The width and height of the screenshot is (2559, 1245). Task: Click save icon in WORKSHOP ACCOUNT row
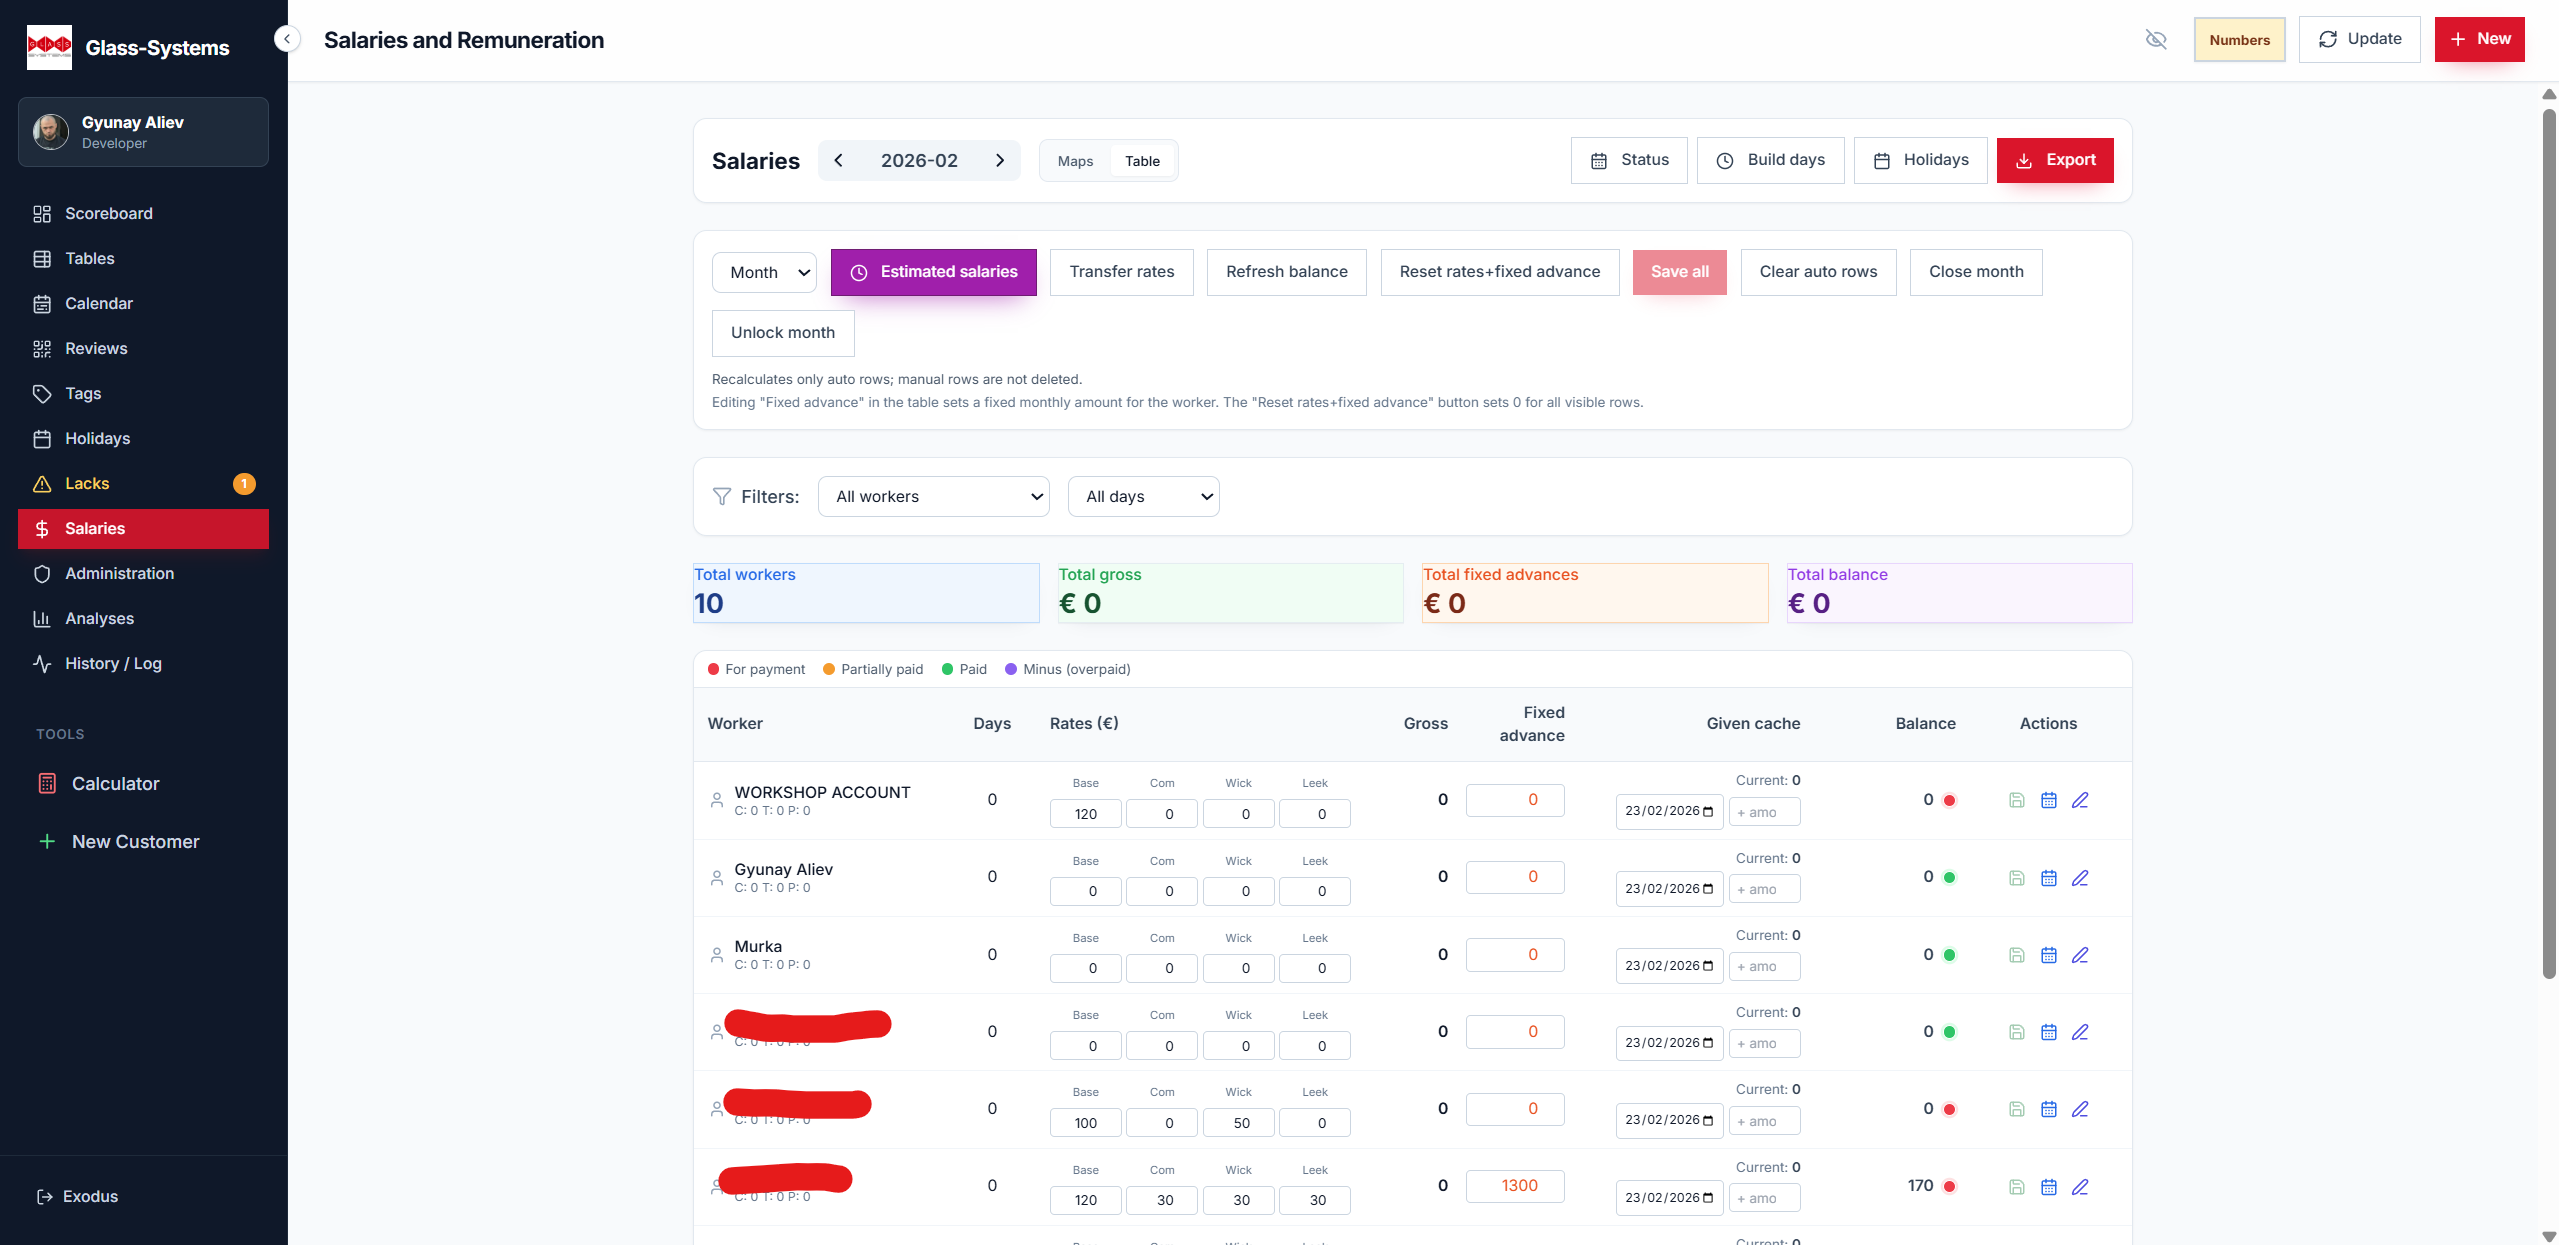click(x=2016, y=800)
